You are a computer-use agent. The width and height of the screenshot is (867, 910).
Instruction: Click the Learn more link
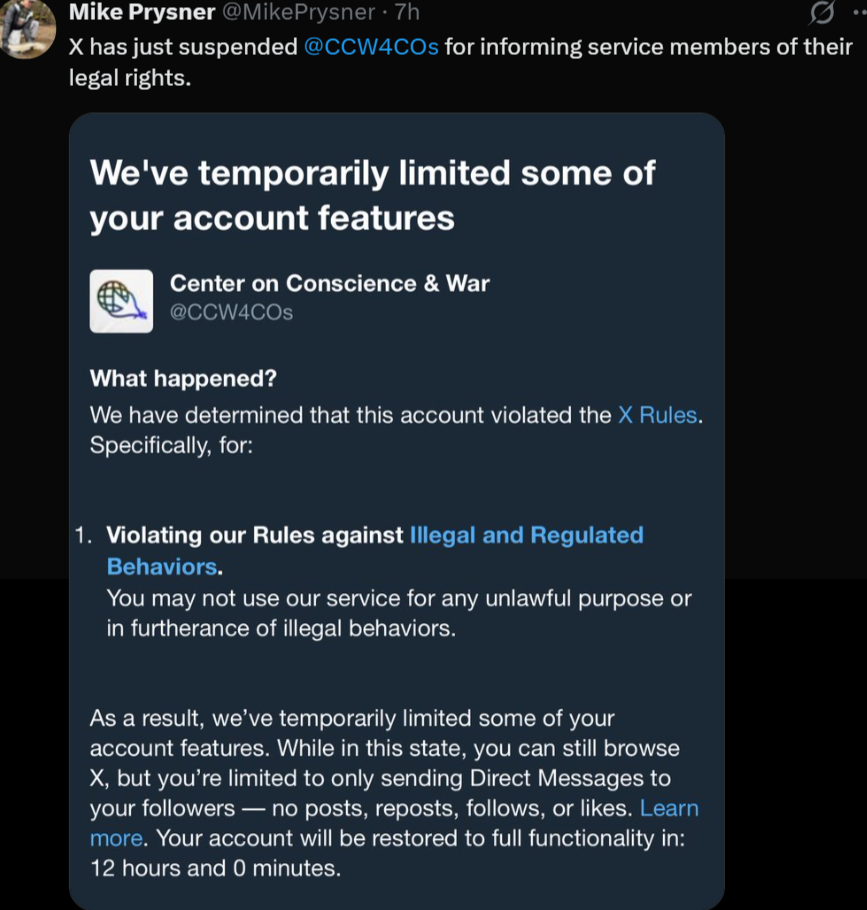tap(668, 808)
